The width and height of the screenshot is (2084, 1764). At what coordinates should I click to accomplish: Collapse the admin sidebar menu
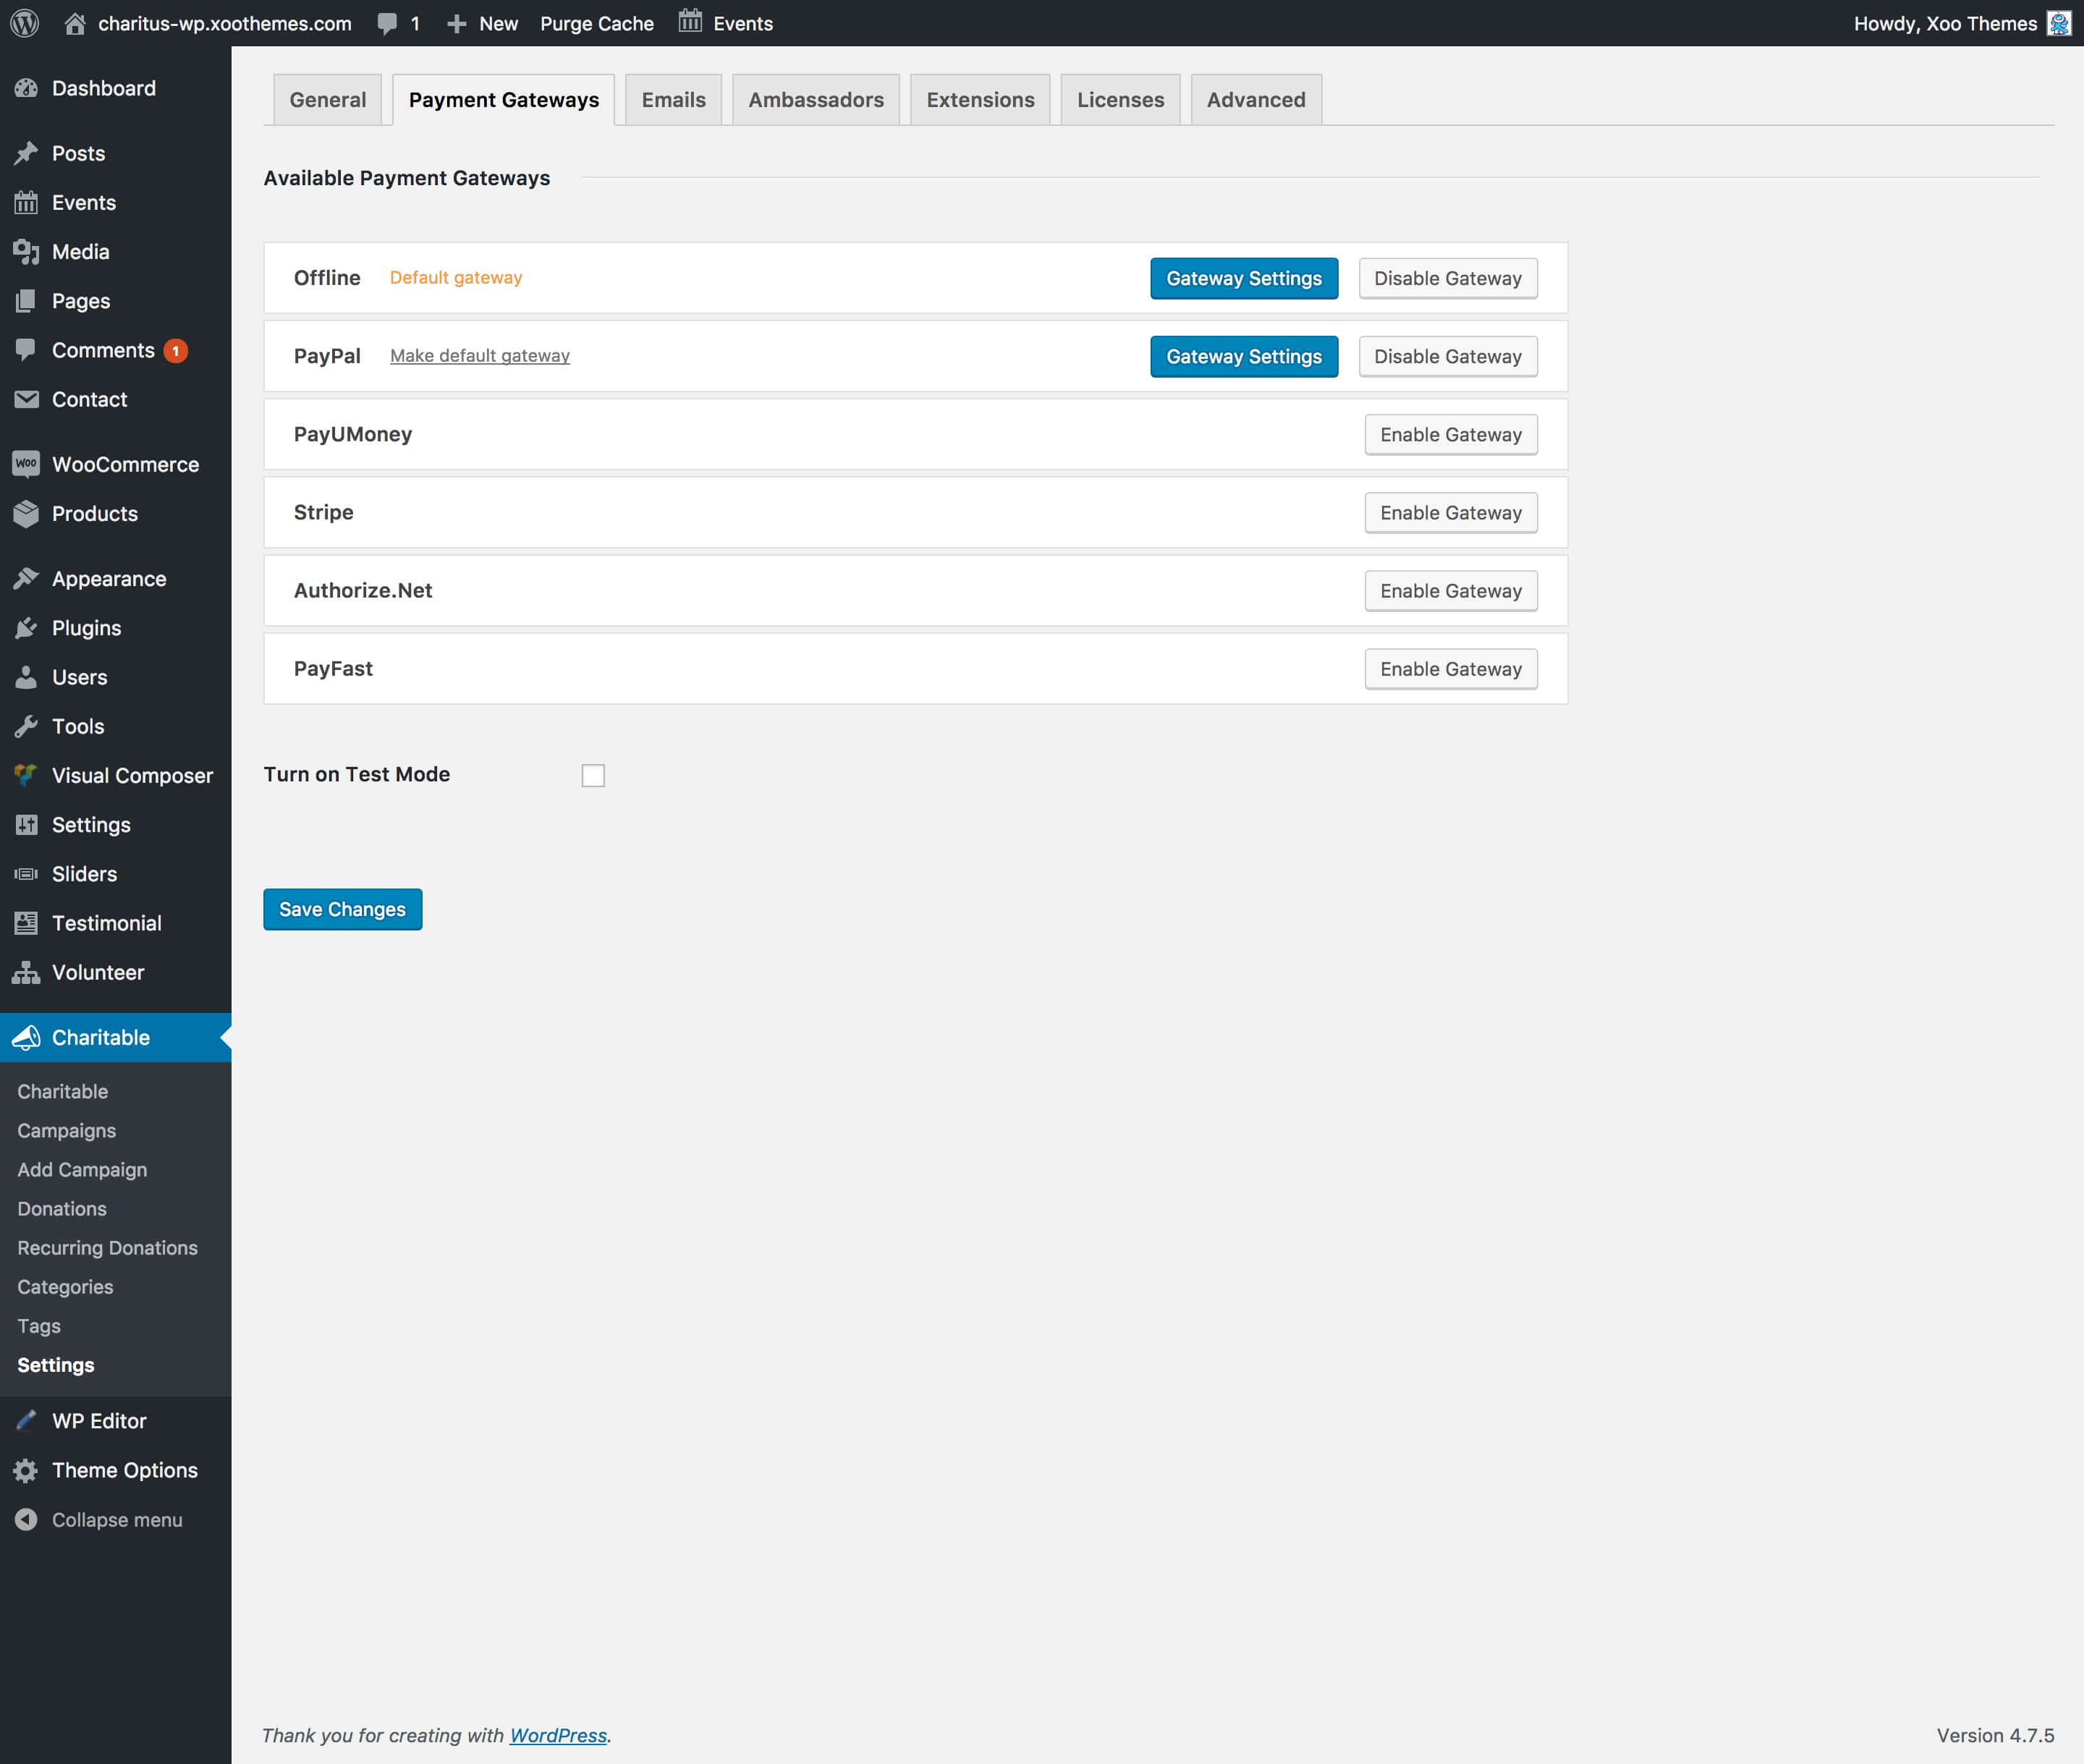[100, 1519]
